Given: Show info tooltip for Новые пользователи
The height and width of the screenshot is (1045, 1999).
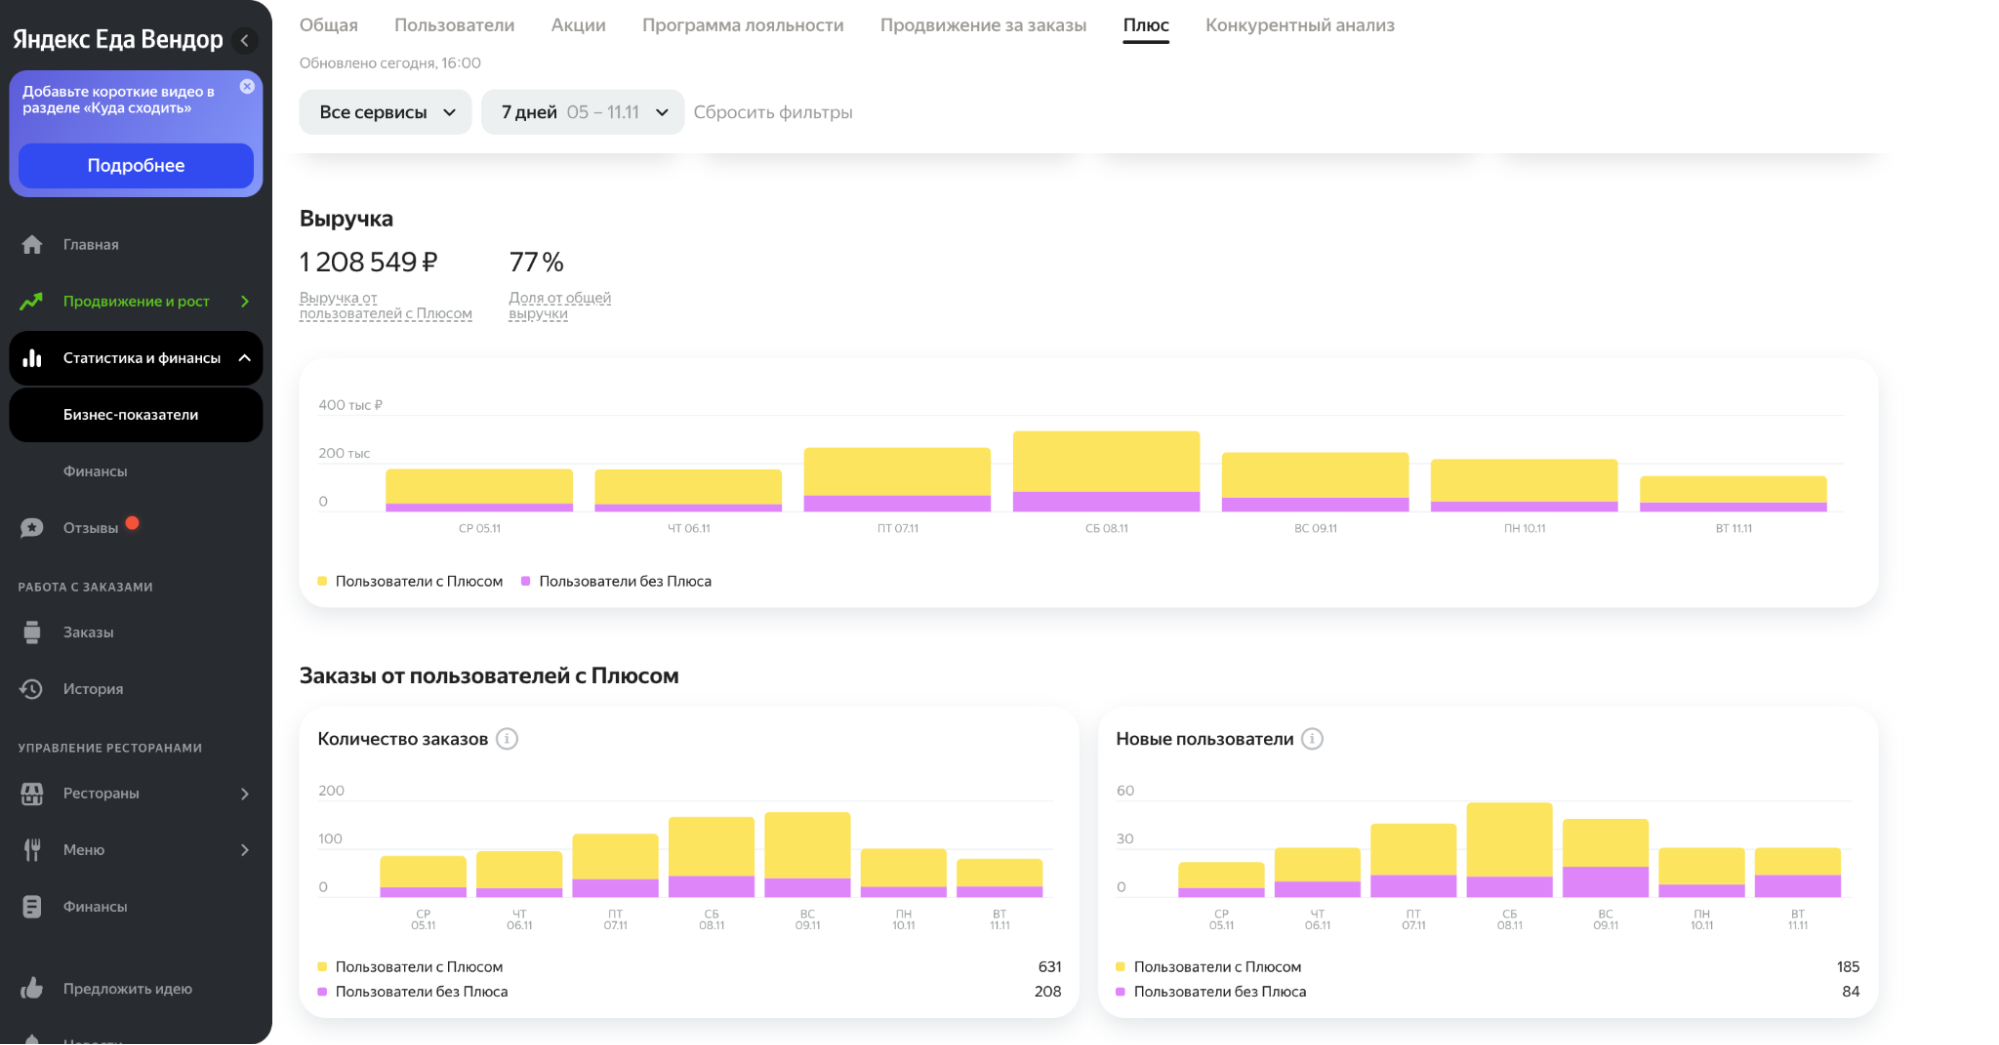Looking at the screenshot, I should 1312,739.
